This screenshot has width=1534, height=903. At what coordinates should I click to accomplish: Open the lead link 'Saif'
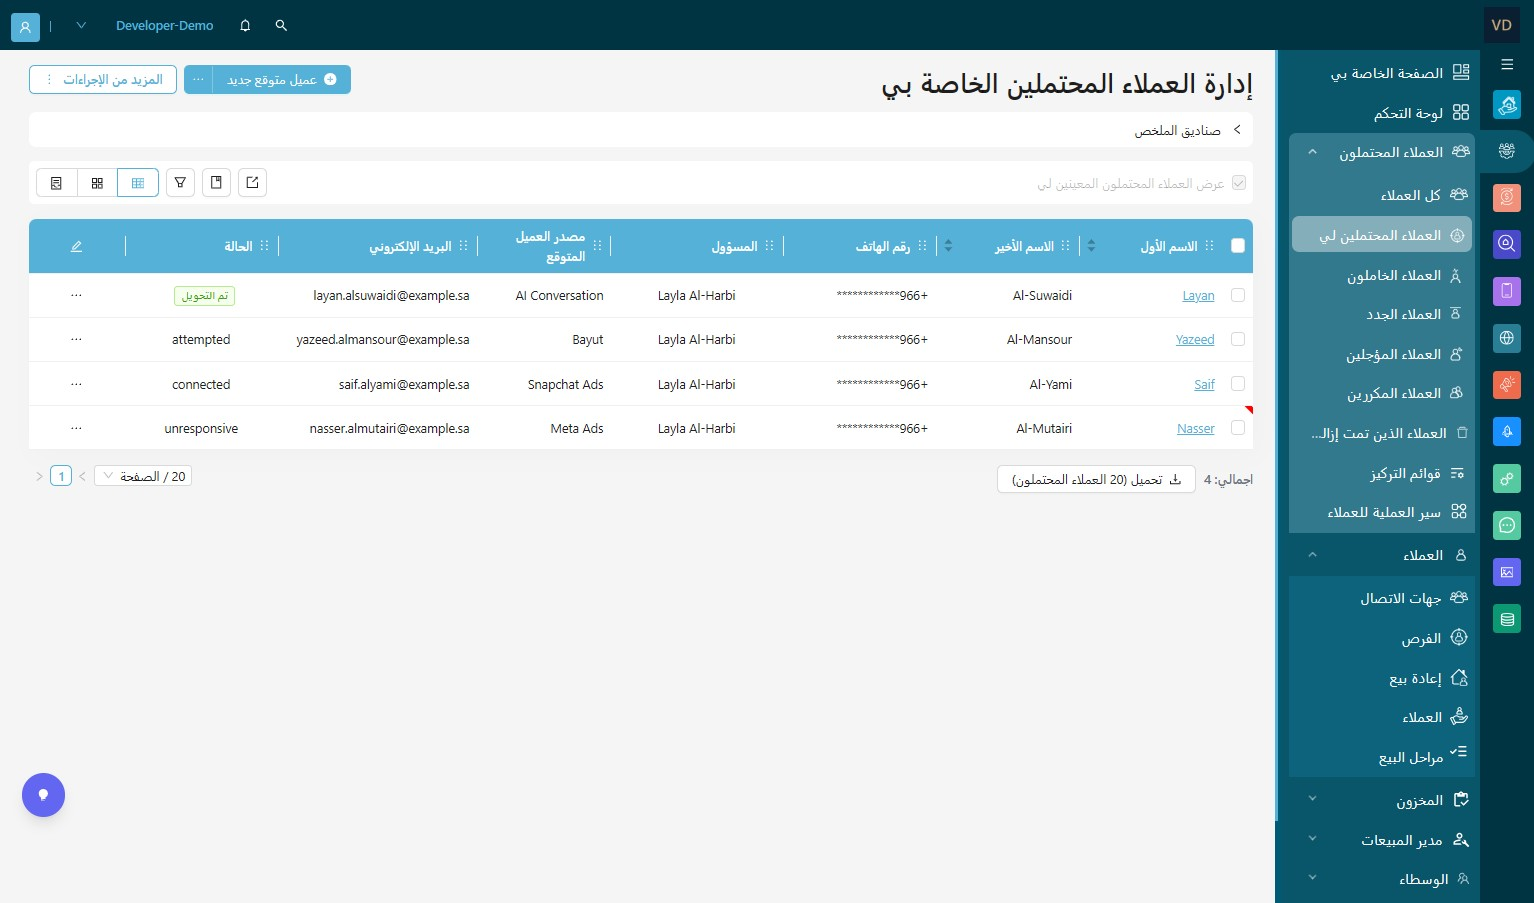click(1204, 385)
